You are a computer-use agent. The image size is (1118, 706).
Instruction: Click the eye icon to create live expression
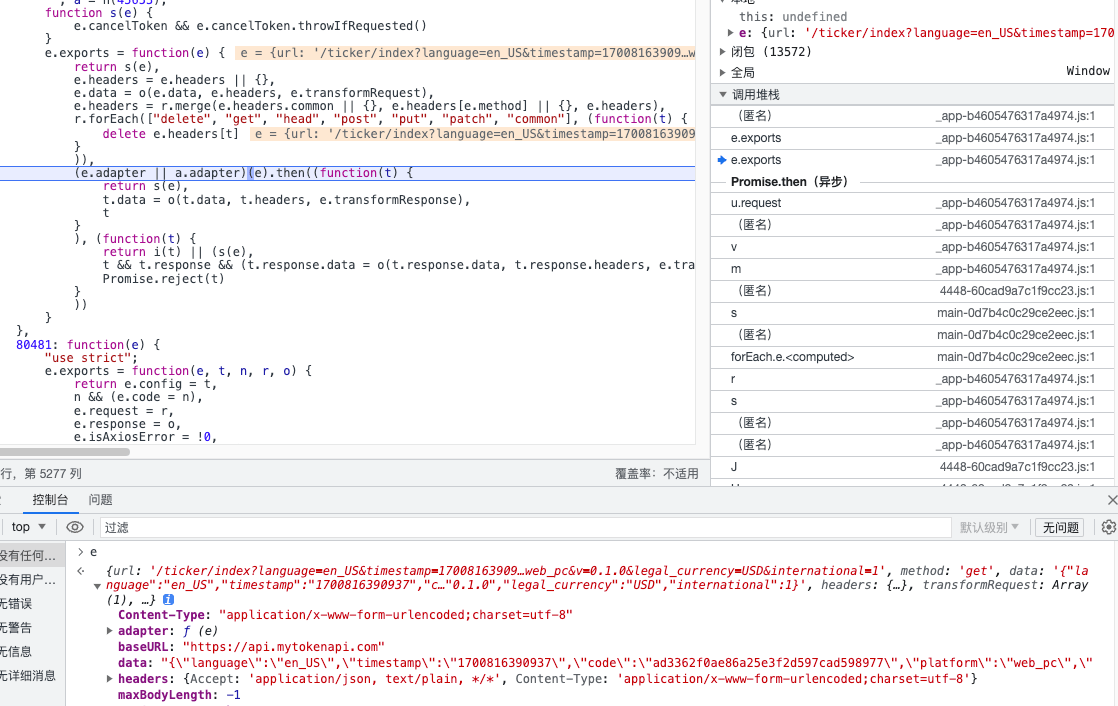(x=75, y=527)
